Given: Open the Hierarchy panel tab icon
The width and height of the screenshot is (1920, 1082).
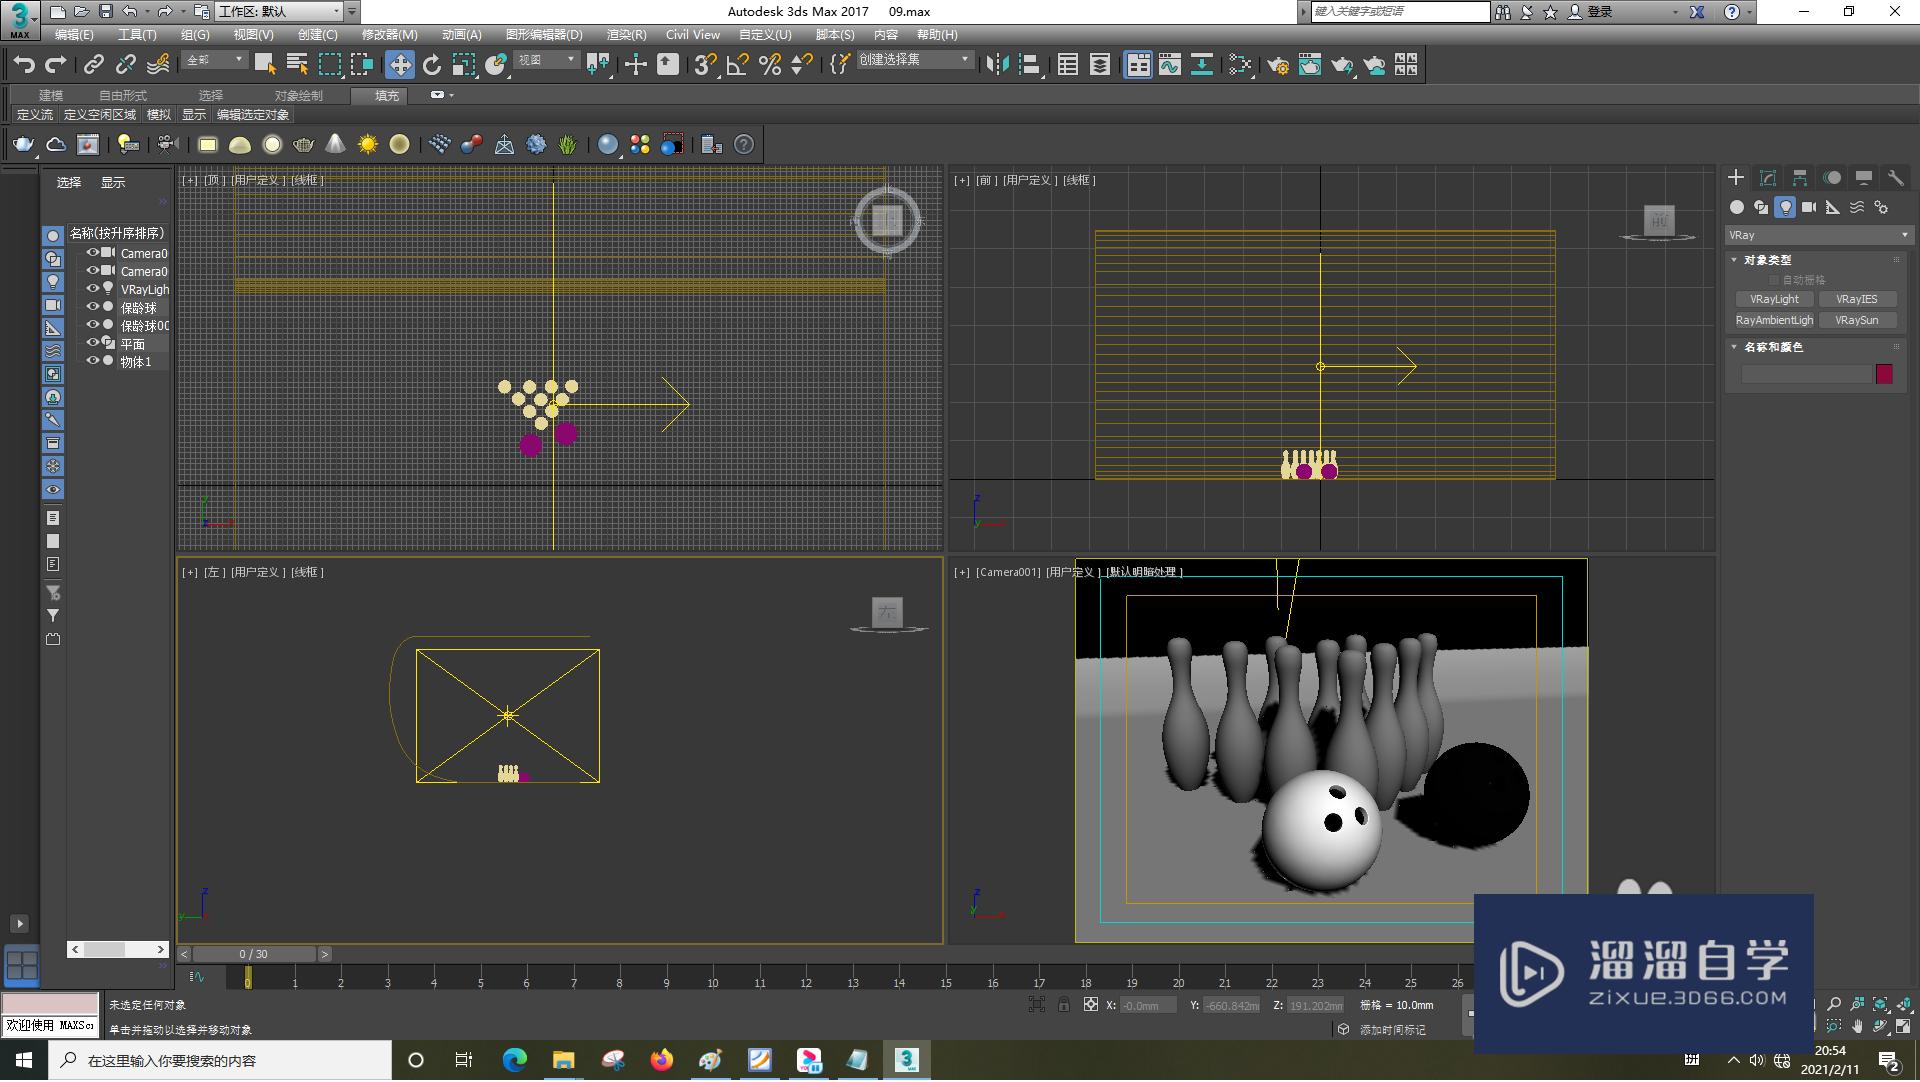Looking at the screenshot, I should (1800, 178).
